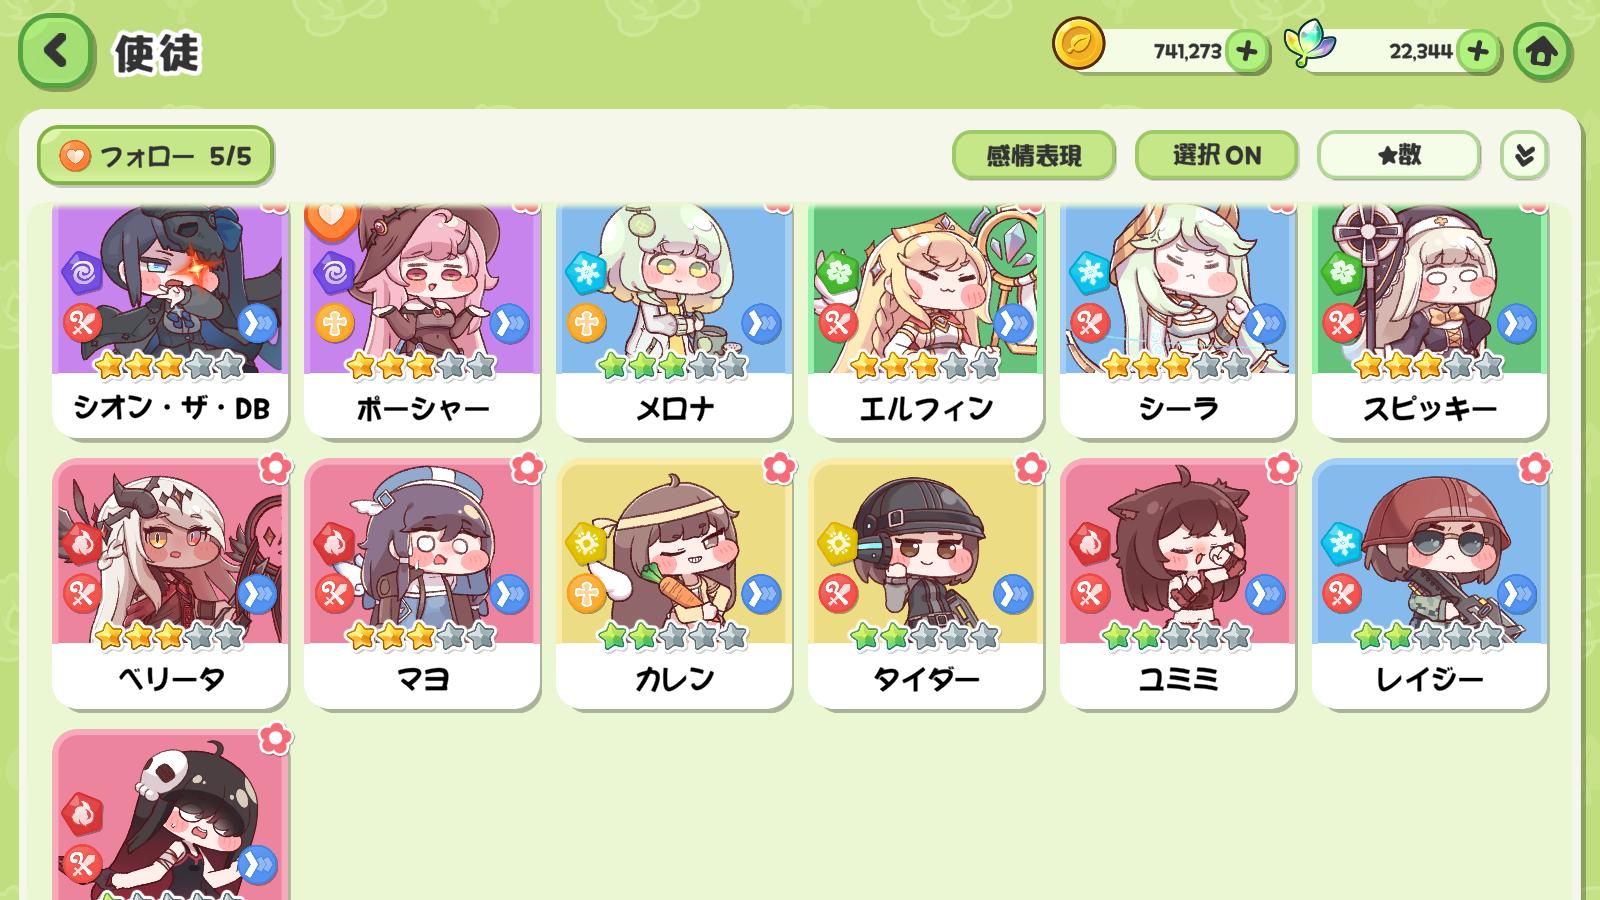1600x900 pixels.
Task: Expand the double-chevron sort options
Action: click(1524, 155)
